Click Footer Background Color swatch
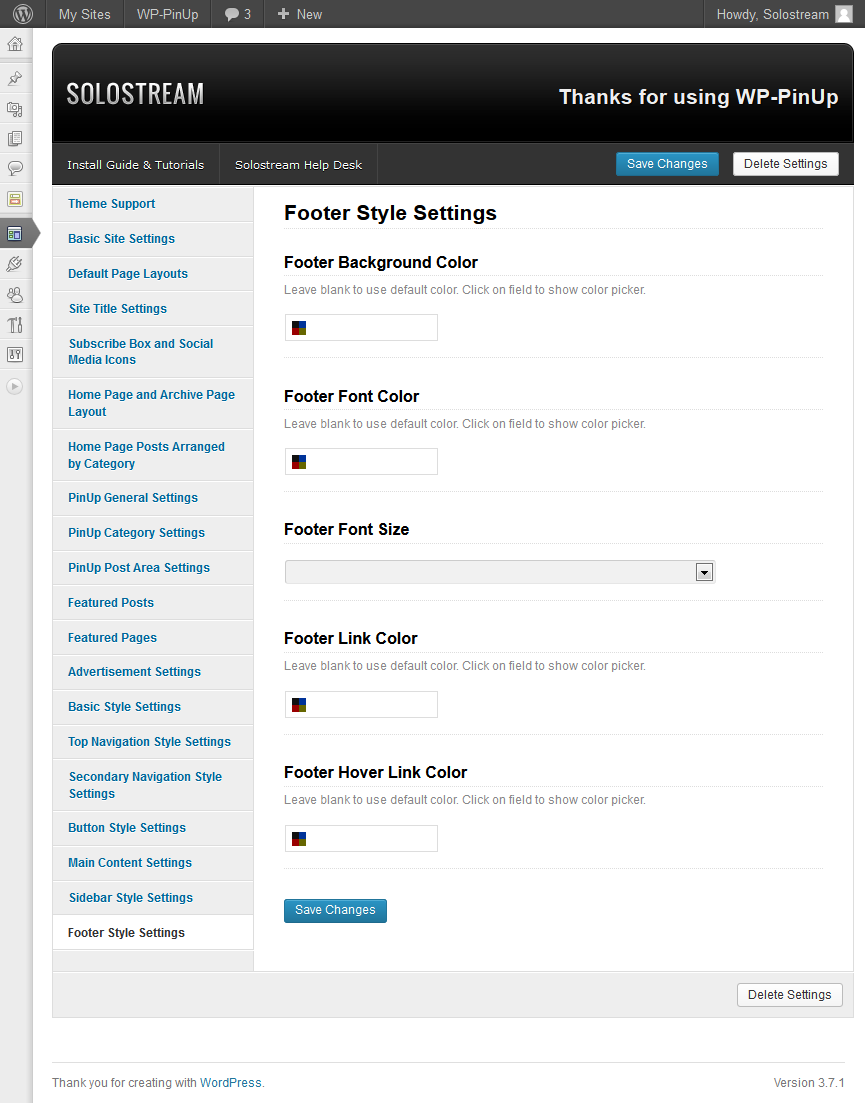This screenshot has width=865, height=1103. point(299,328)
